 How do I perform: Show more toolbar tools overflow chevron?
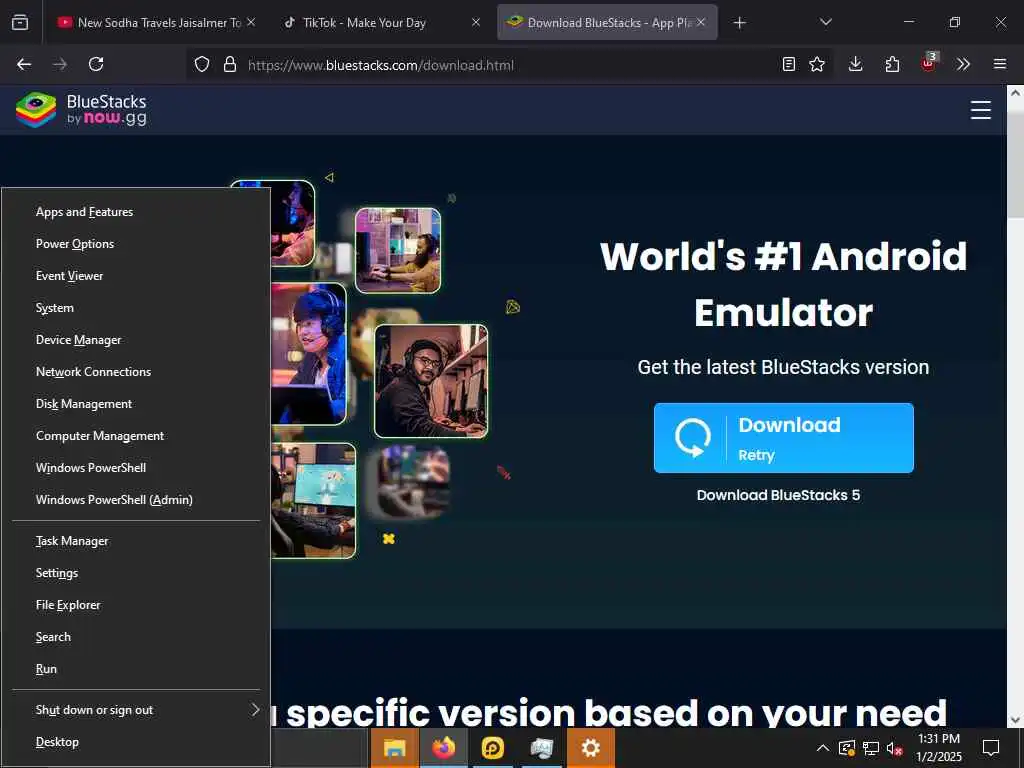(x=963, y=64)
